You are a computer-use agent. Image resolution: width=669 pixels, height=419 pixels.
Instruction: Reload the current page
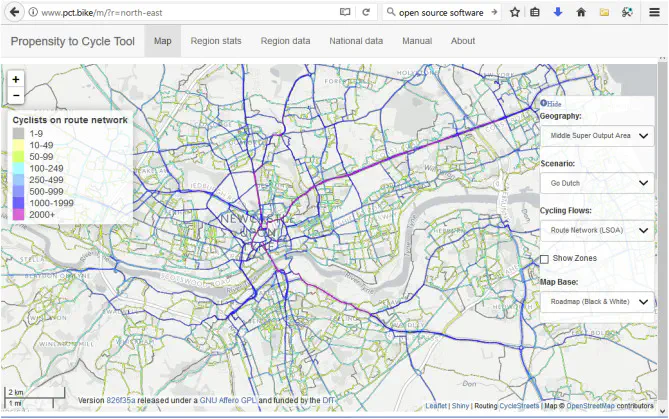coord(366,13)
